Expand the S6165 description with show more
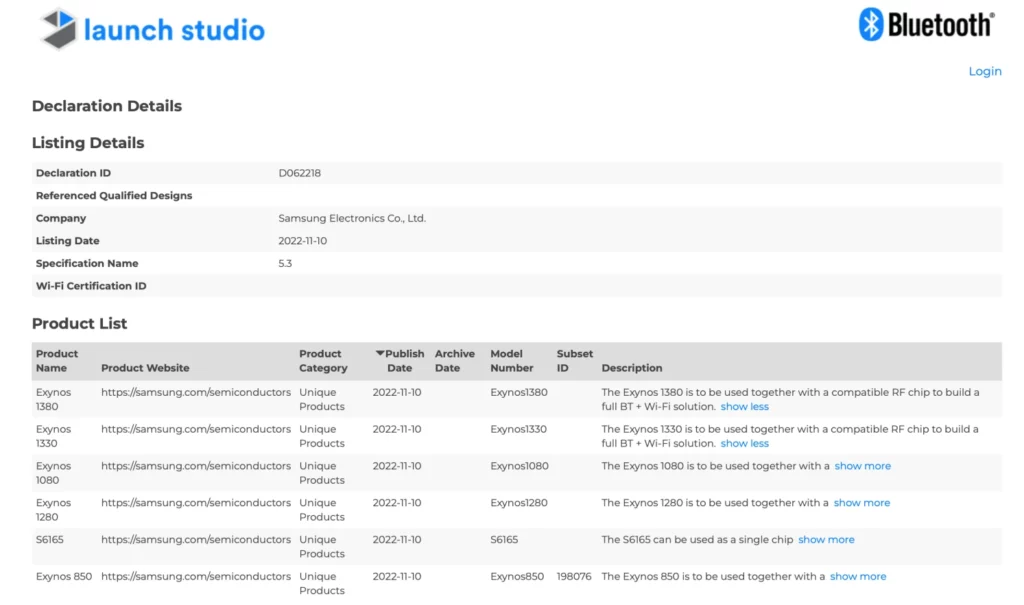Image resolution: width=1024 pixels, height=605 pixels. tap(826, 540)
